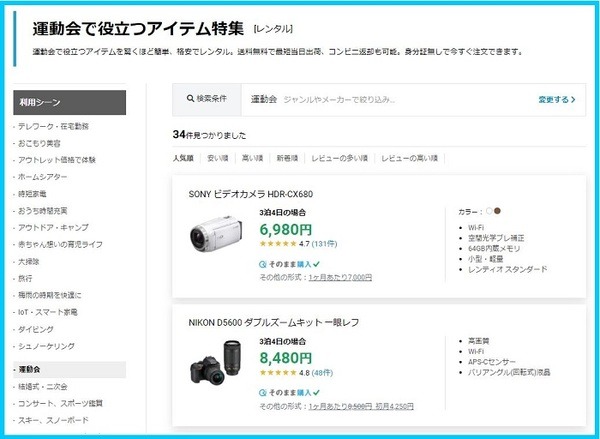The image size is (600, 439).
Task: Click APS-Cセンサー feature bullet
Action: click(x=492, y=362)
